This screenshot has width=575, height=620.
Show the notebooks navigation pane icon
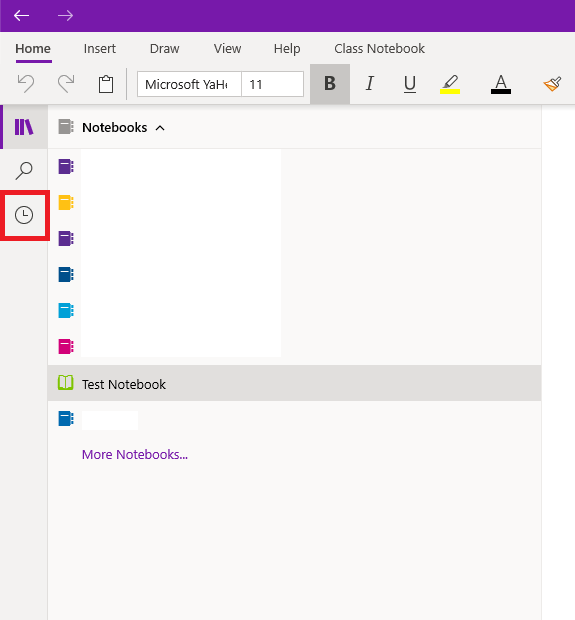point(24,127)
